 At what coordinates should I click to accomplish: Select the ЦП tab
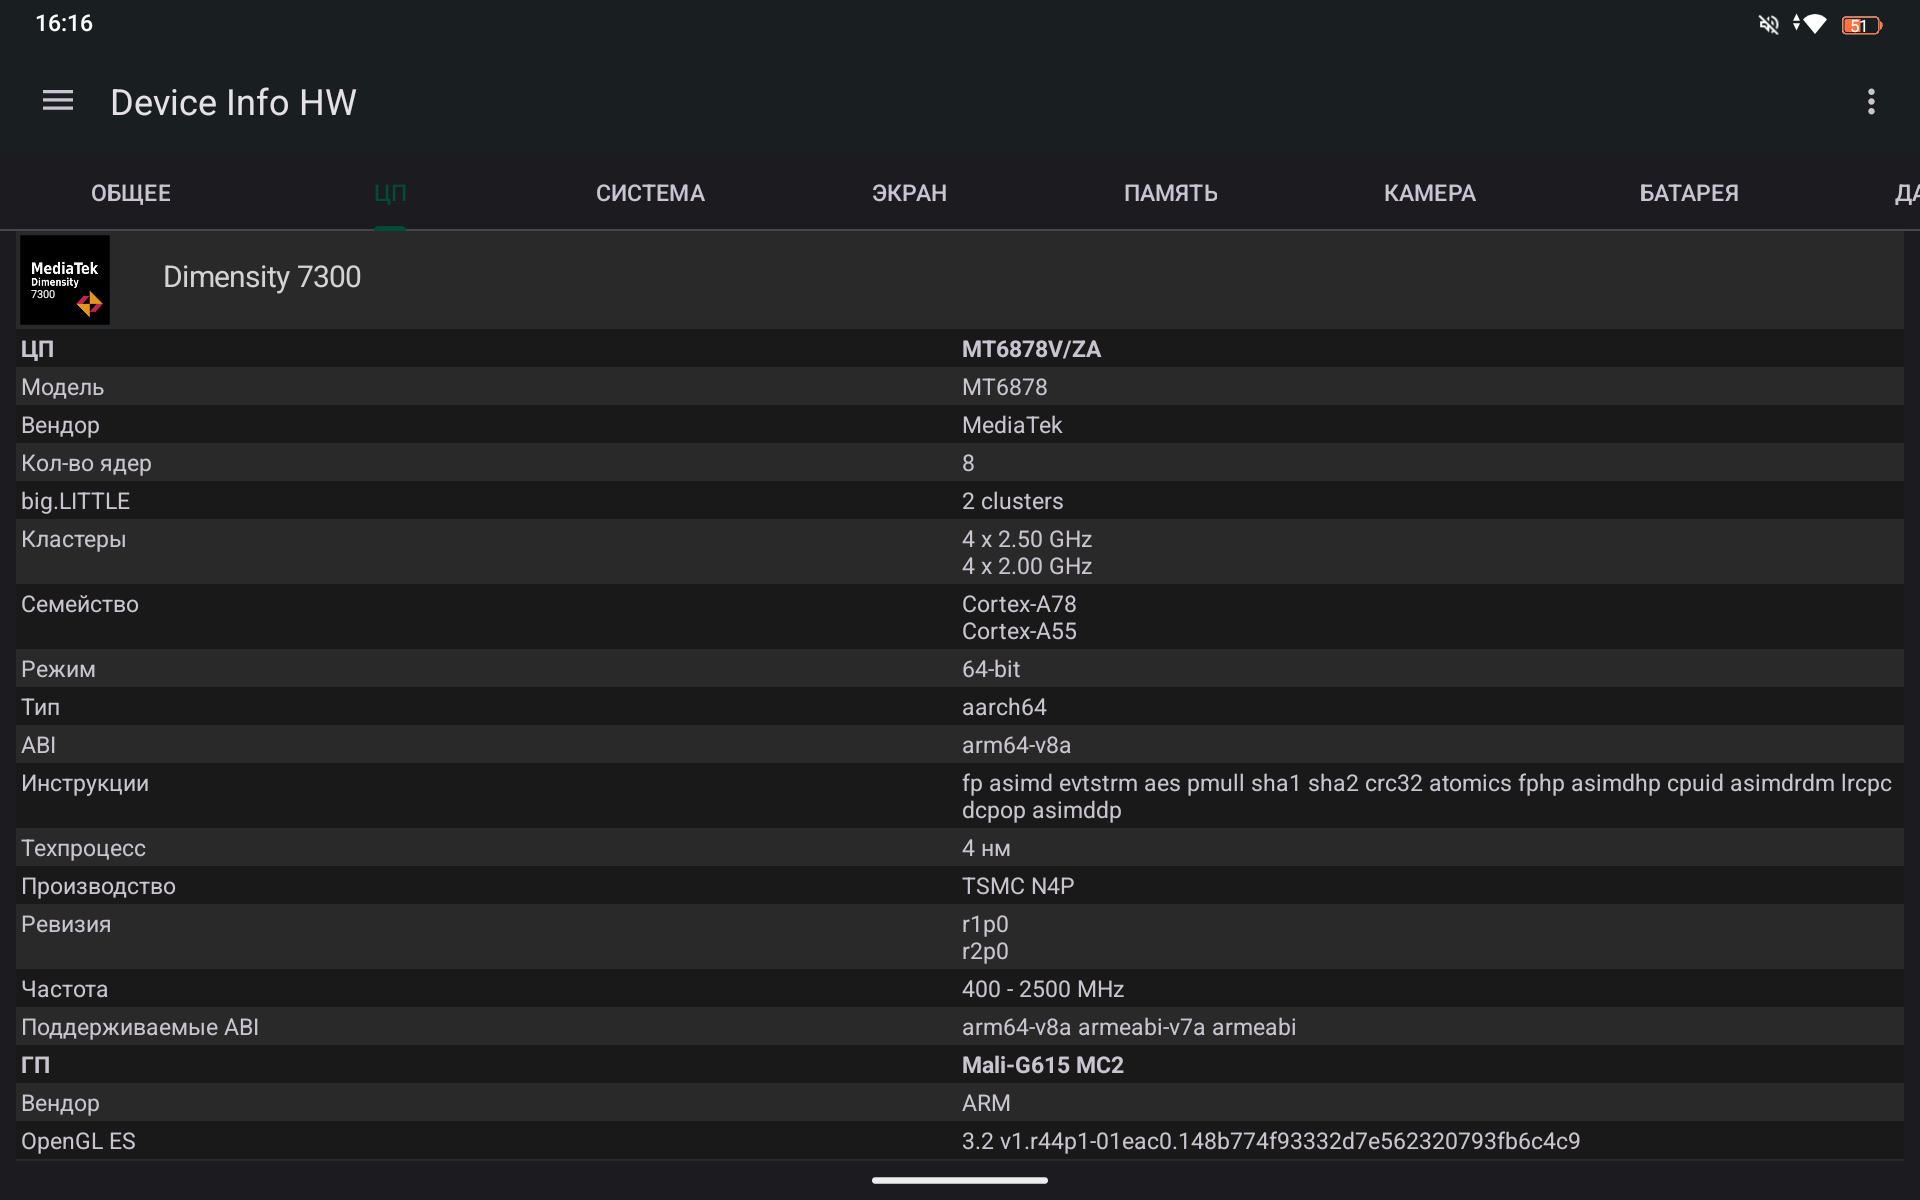tap(390, 193)
